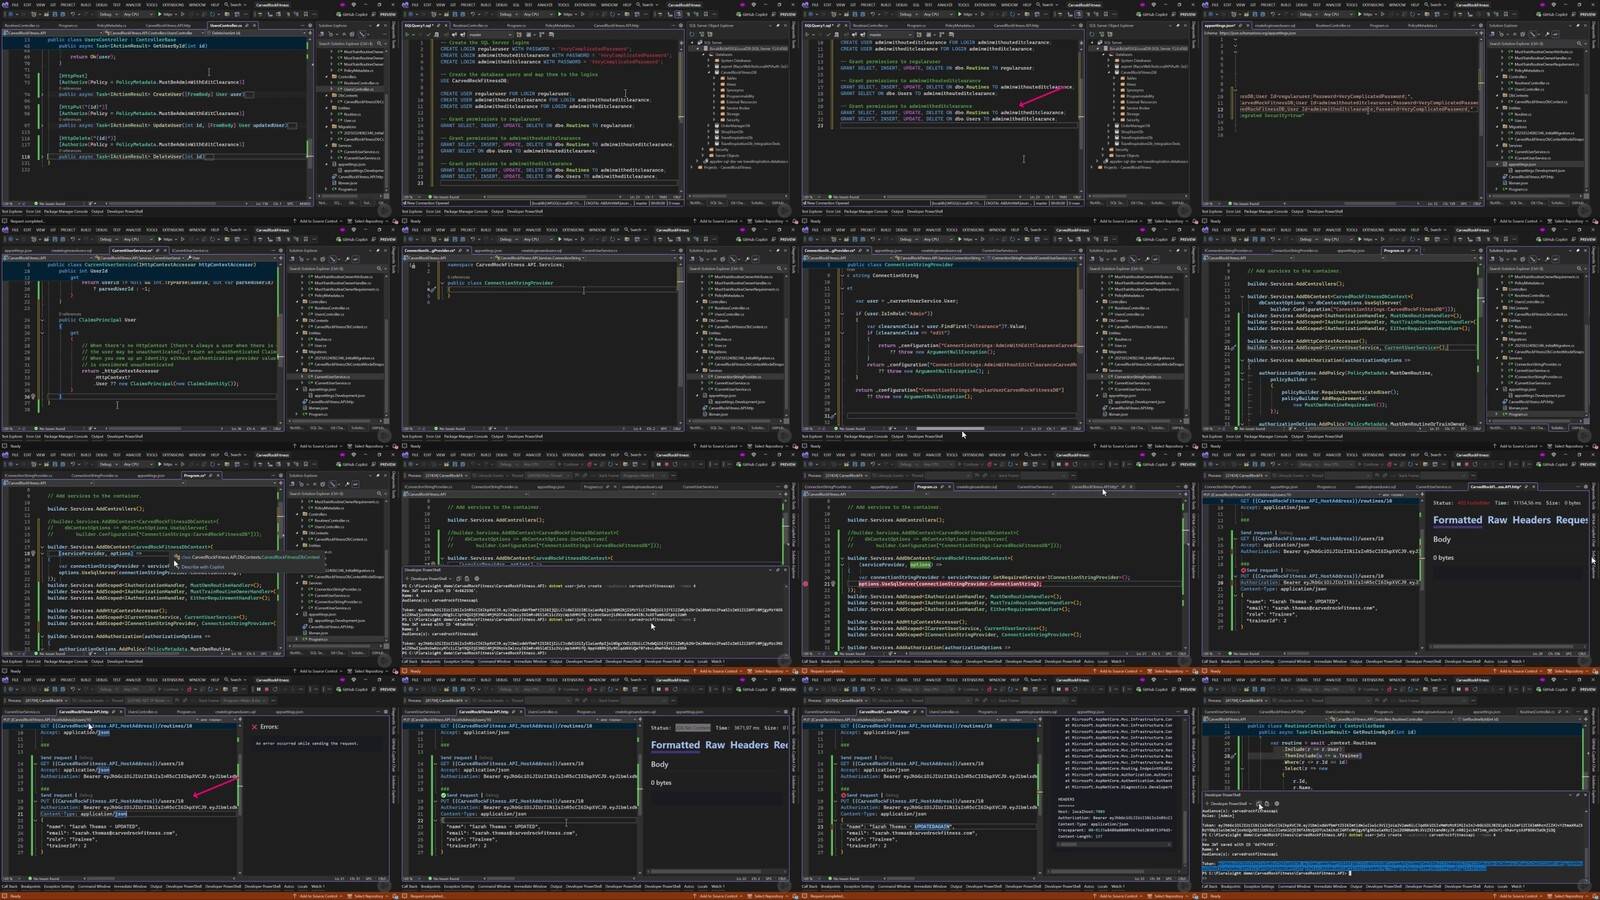This screenshot has height=900, width=1600.
Task: Select Raw tab in 204 response screenshot
Action: coord(715,745)
